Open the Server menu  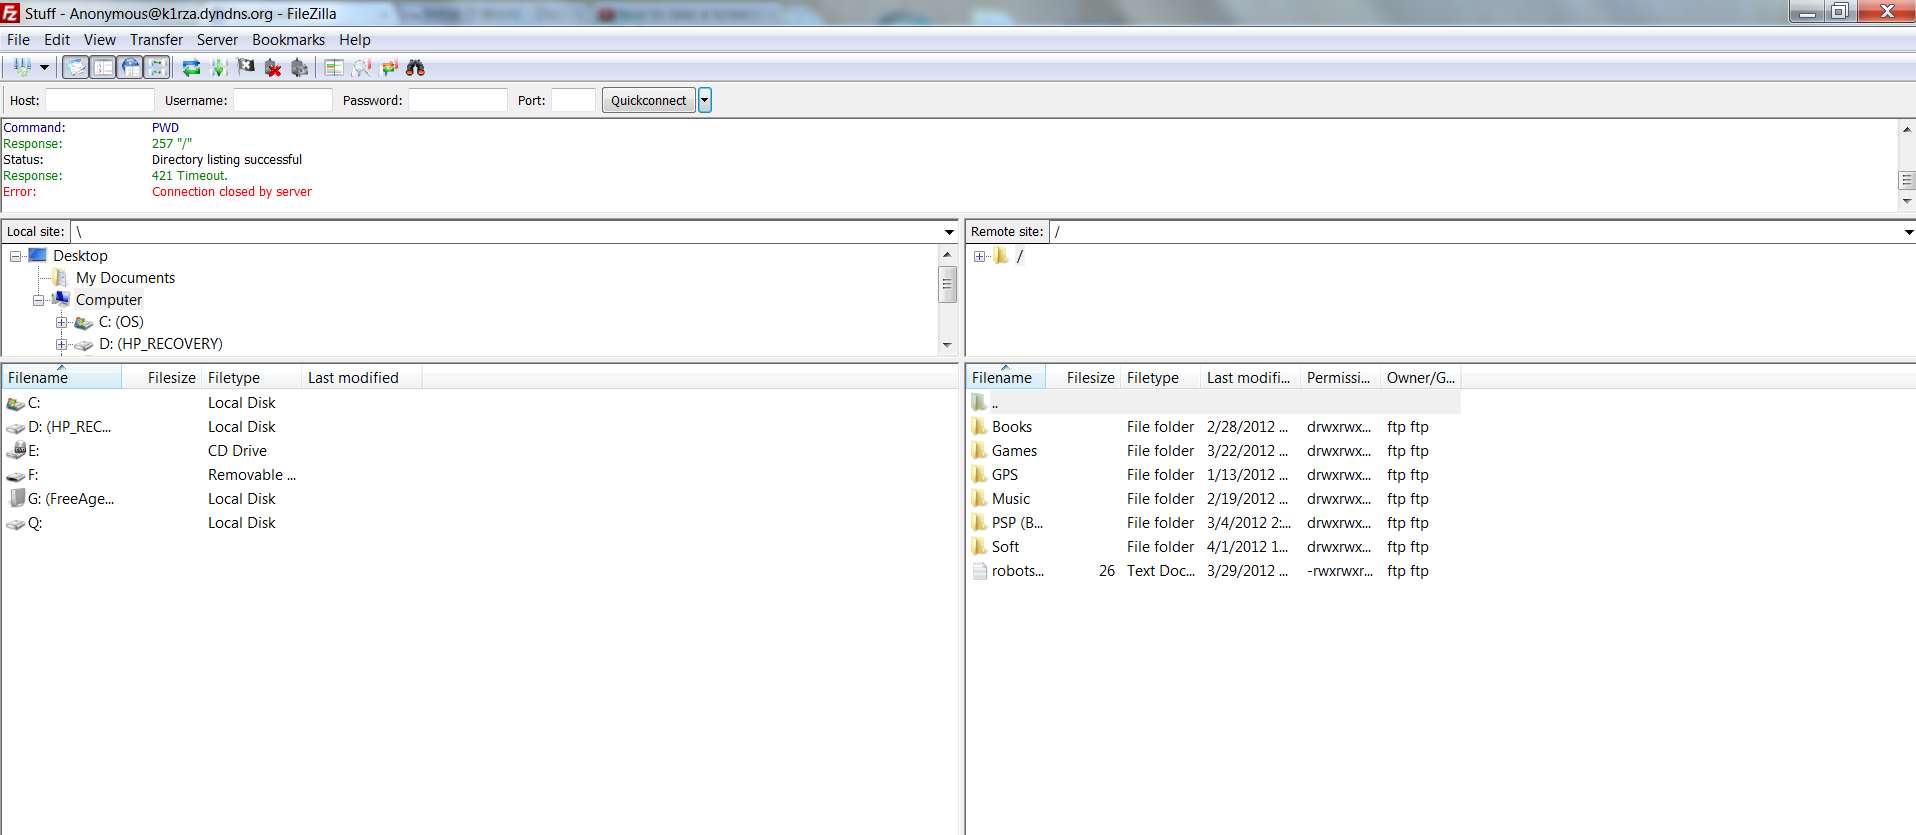coord(217,40)
